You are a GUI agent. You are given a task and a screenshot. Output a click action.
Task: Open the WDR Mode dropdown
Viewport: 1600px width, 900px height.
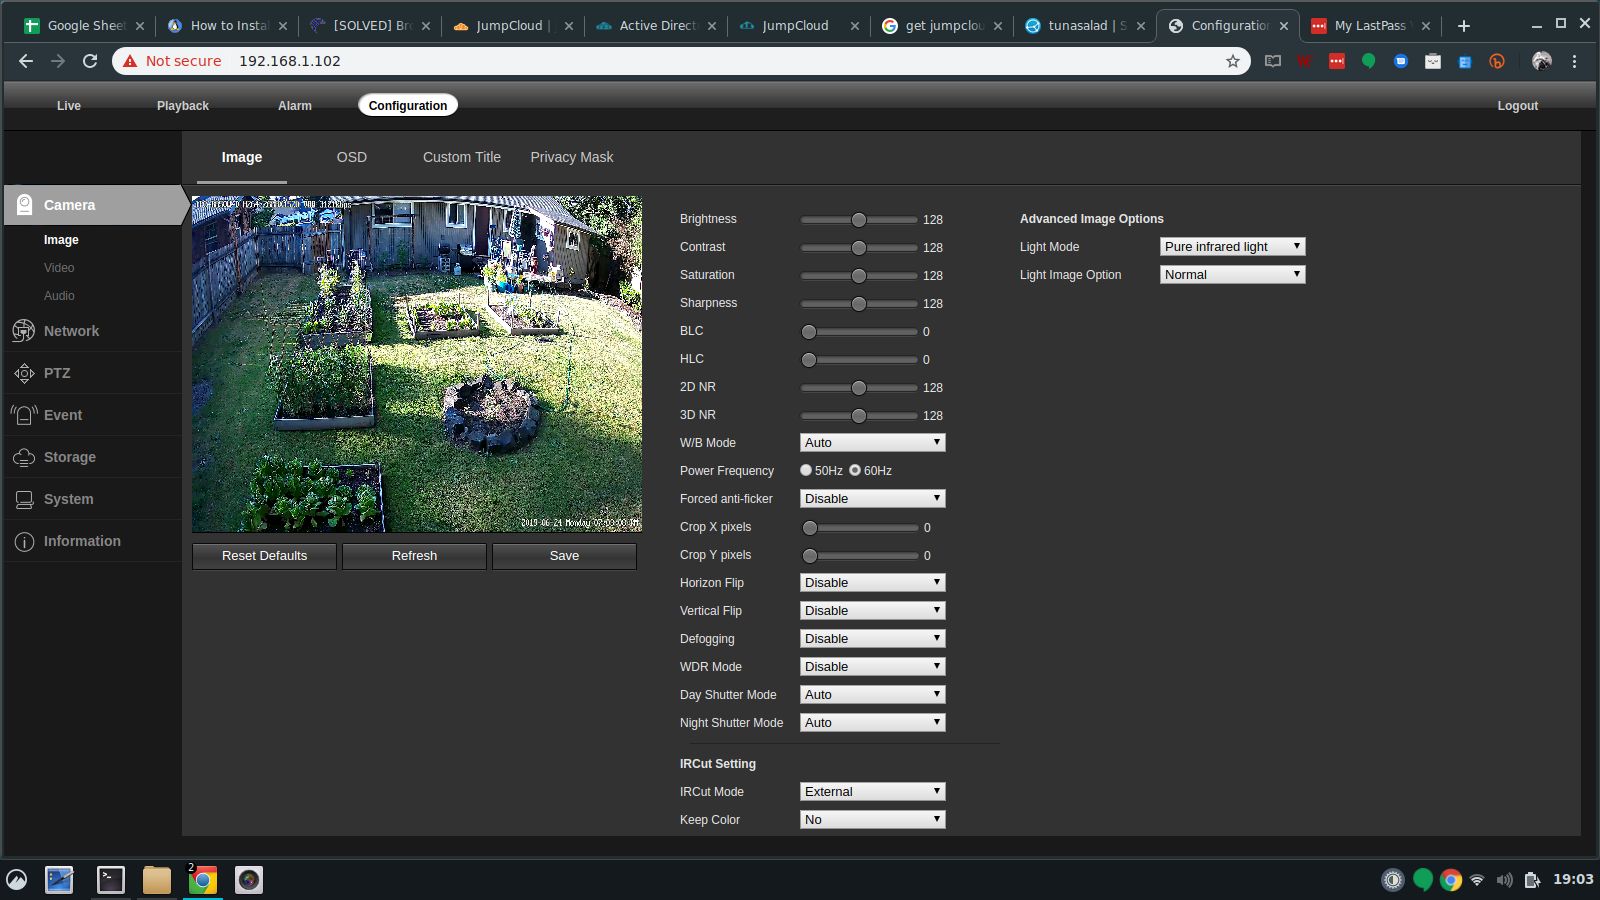pyautogui.click(x=872, y=667)
